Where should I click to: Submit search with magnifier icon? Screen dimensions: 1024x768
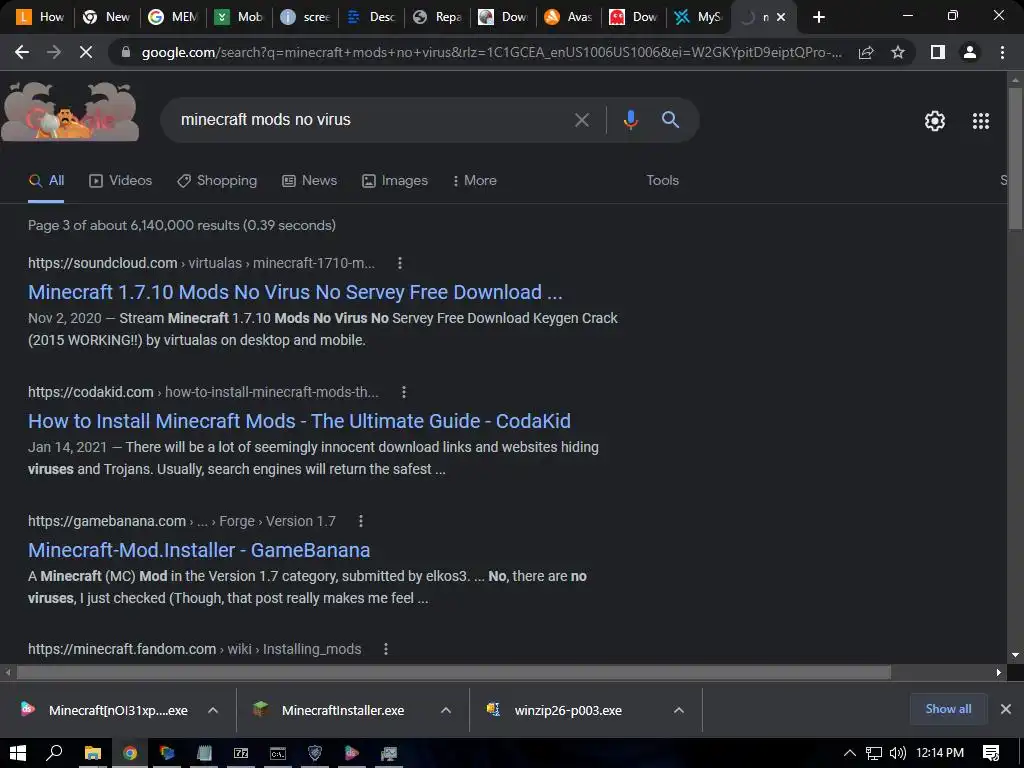670,120
